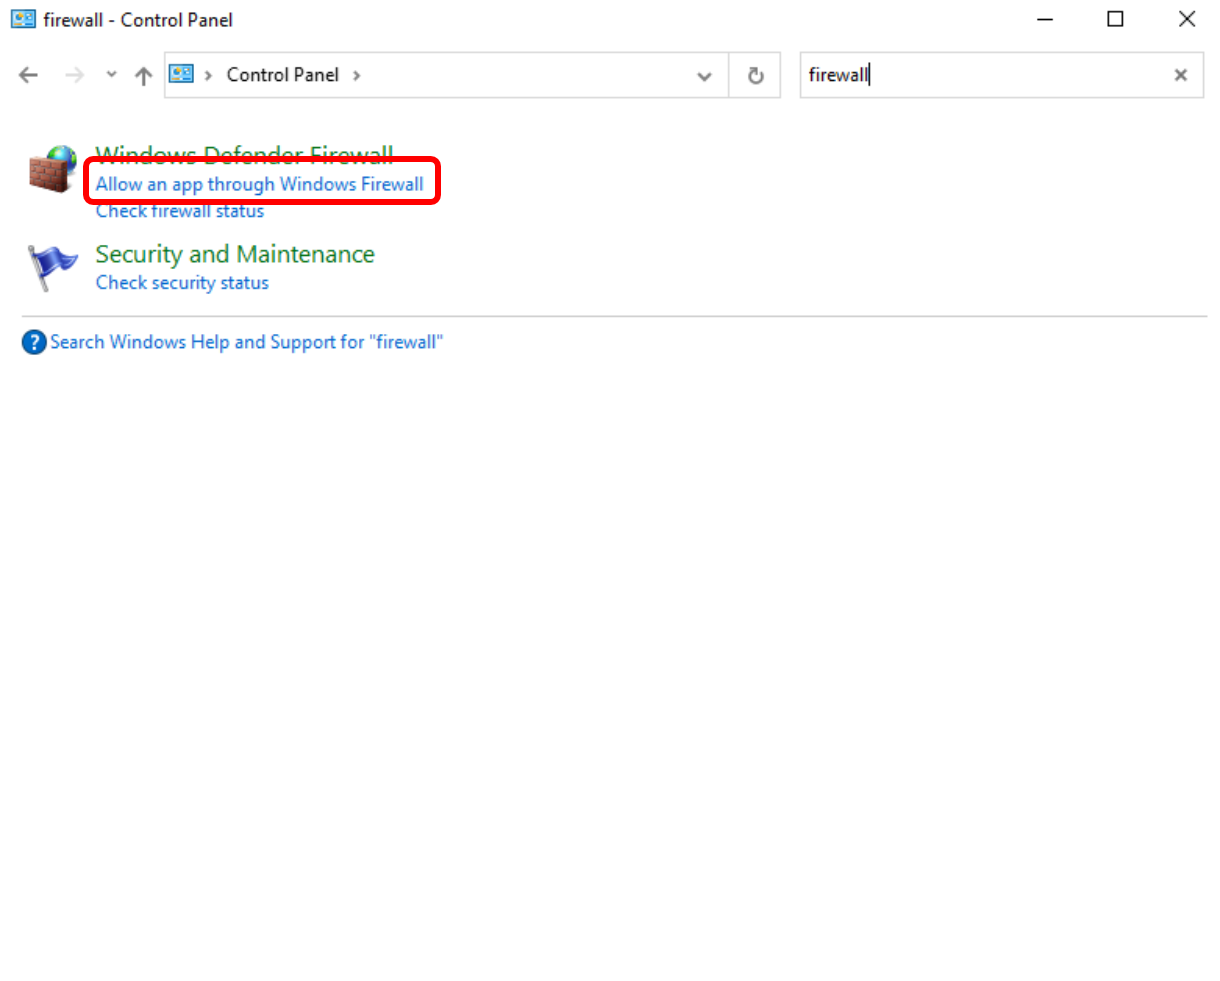Open the recent locations dropdown arrow
This screenshot has width=1220, height=981.
(111, 75)
